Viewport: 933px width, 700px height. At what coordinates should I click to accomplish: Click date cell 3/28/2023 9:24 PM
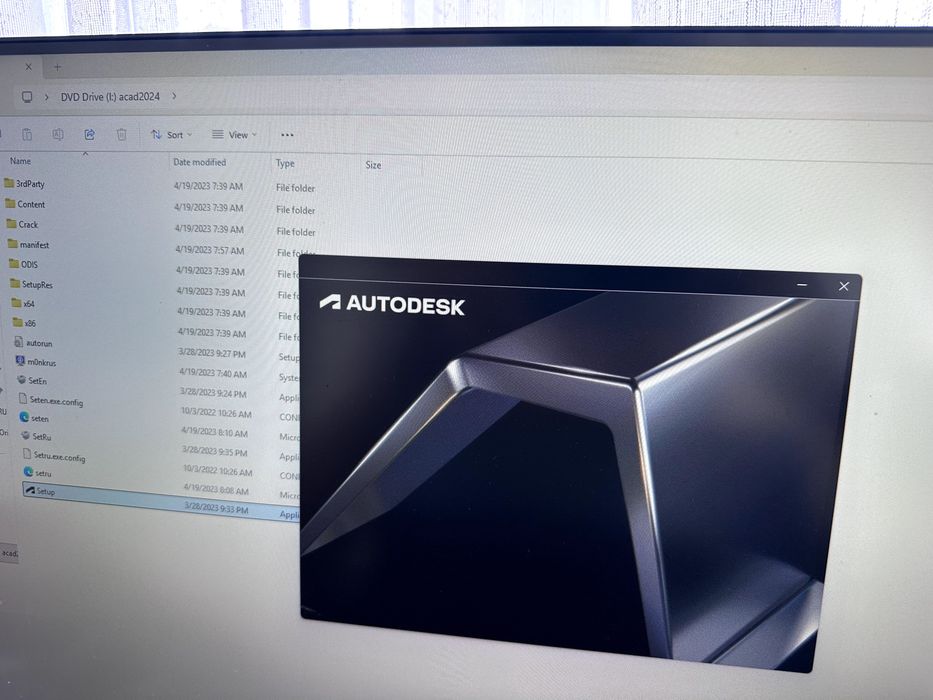coord(213,393)
